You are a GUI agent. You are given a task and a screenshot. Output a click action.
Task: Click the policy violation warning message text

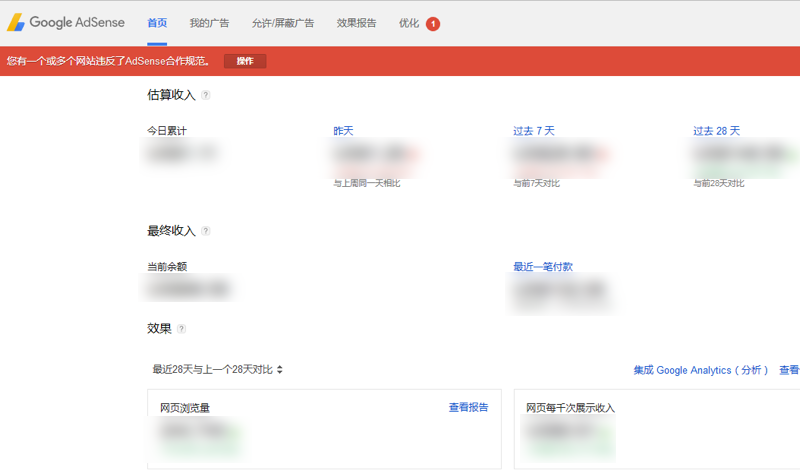108,61
